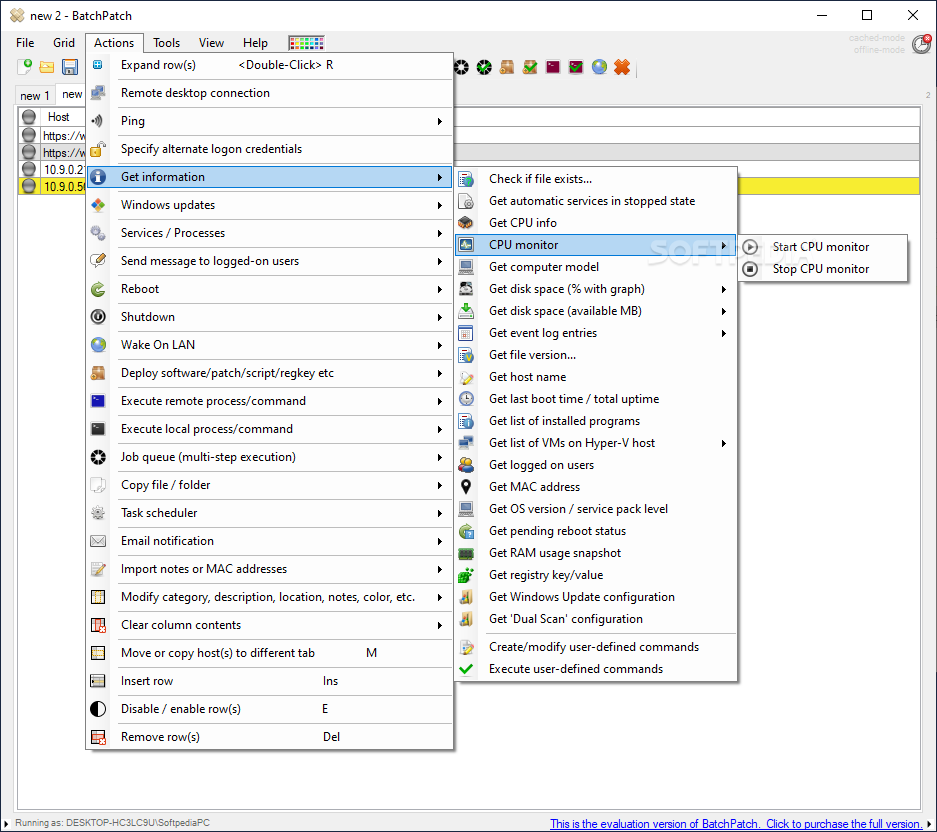Open the Tools menu
The width and height of the screenshot is (937, 832).
(166, 43)
